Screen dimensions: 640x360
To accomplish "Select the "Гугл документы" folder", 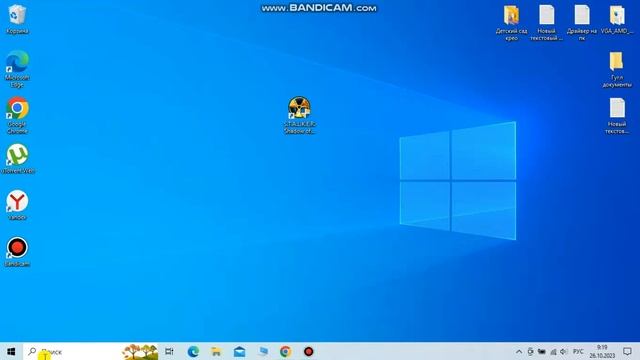I will [x=617, y=69].
